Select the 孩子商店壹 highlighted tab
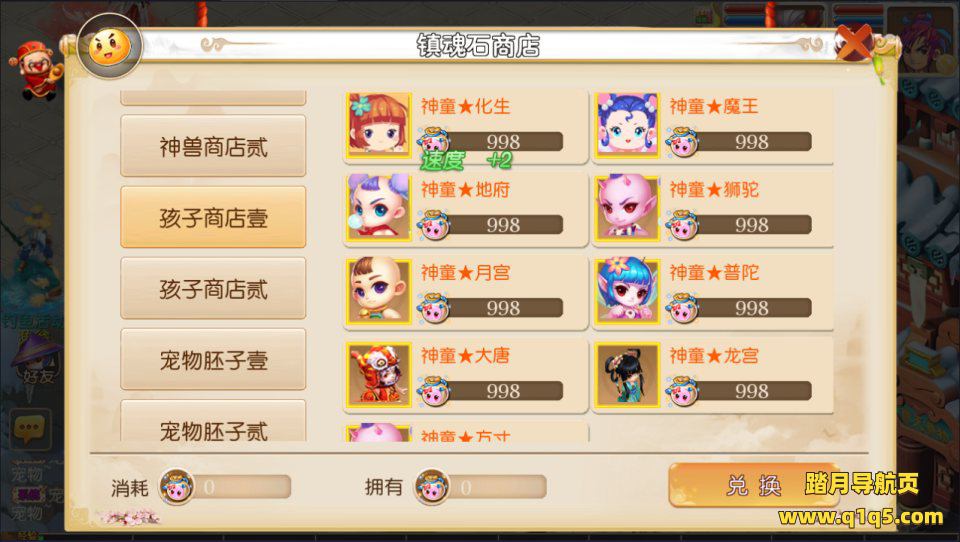The height and width of the screenshot is (542, 960). click(213, 217)
